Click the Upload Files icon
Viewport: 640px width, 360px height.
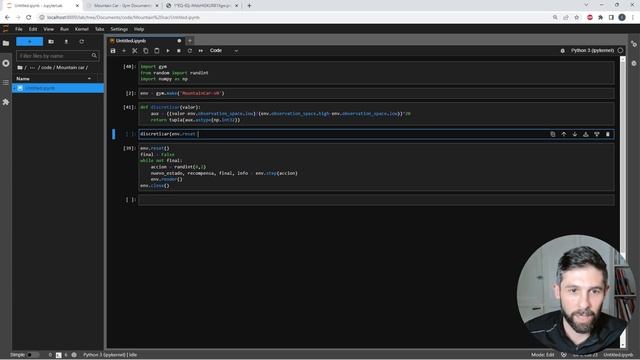(66, 42)
